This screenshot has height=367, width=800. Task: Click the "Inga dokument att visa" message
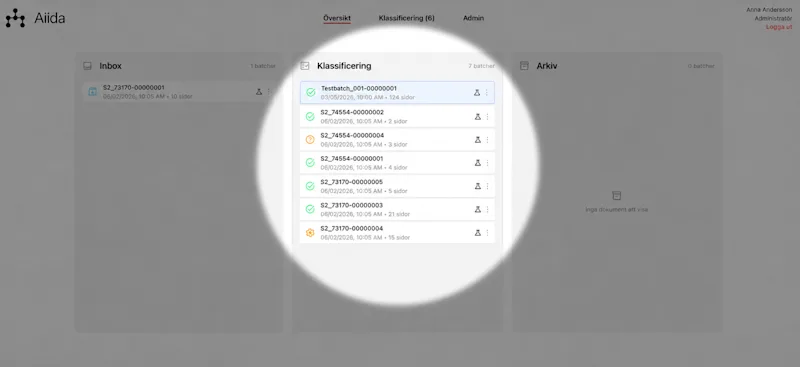[617, 209]
